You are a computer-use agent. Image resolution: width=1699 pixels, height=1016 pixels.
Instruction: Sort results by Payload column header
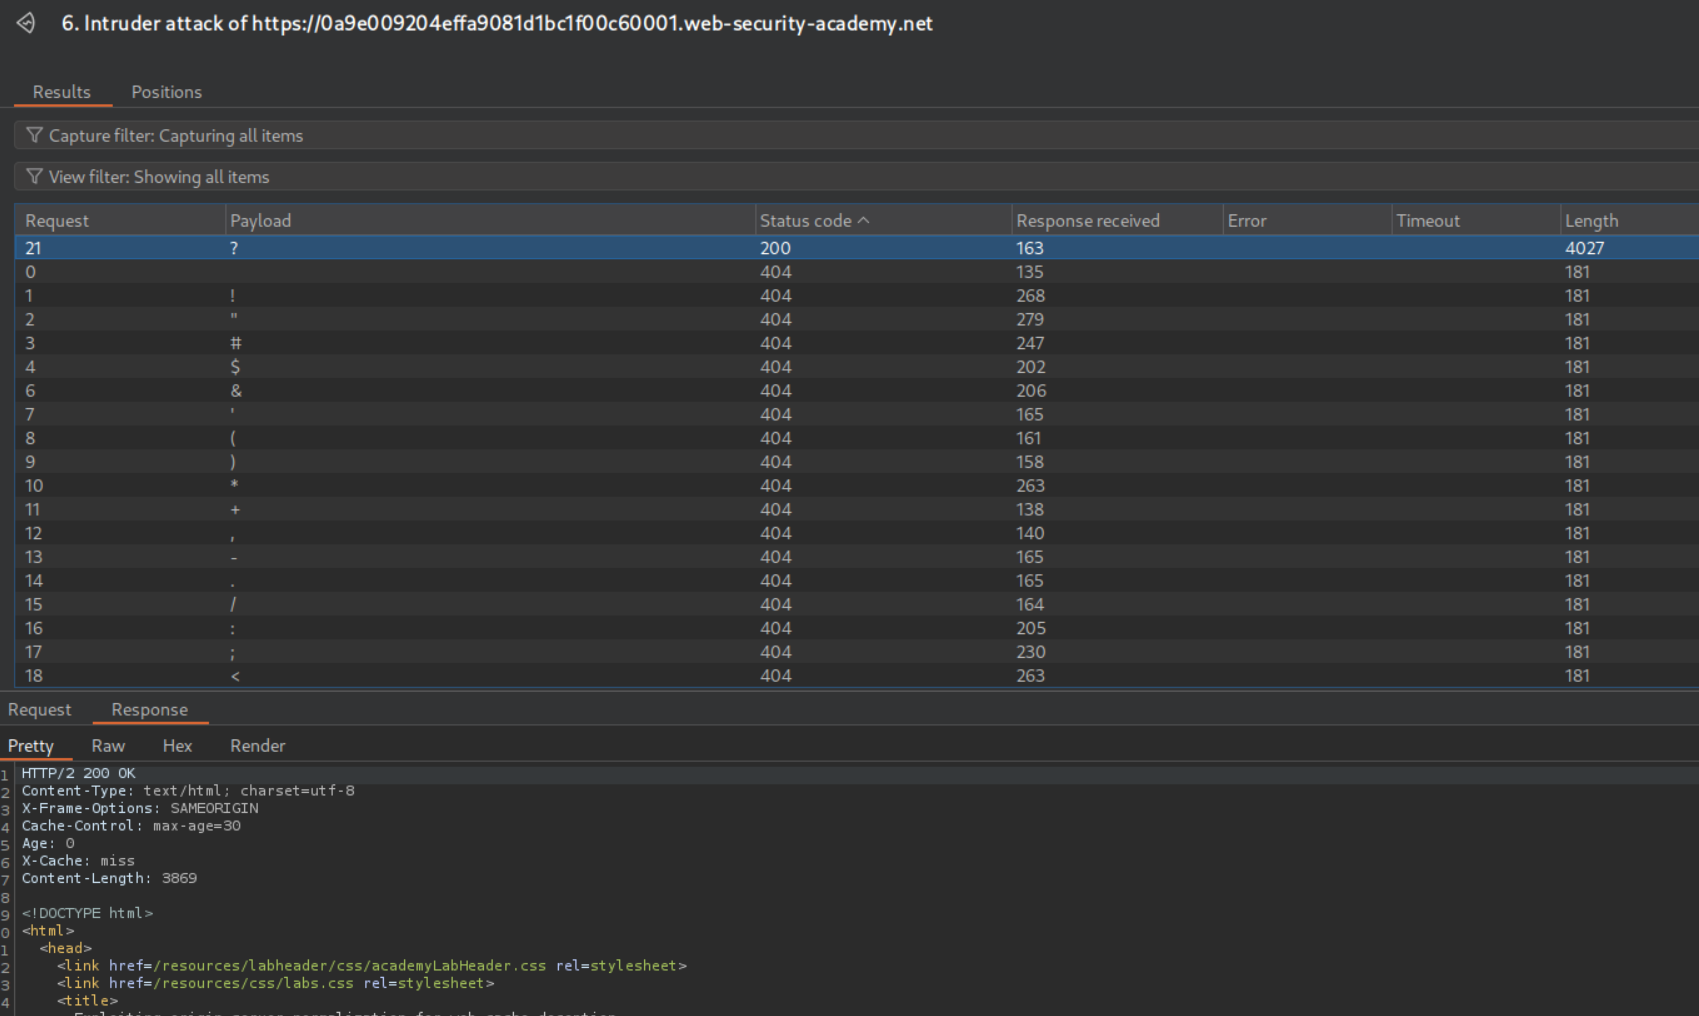click(x=260, y=221)
